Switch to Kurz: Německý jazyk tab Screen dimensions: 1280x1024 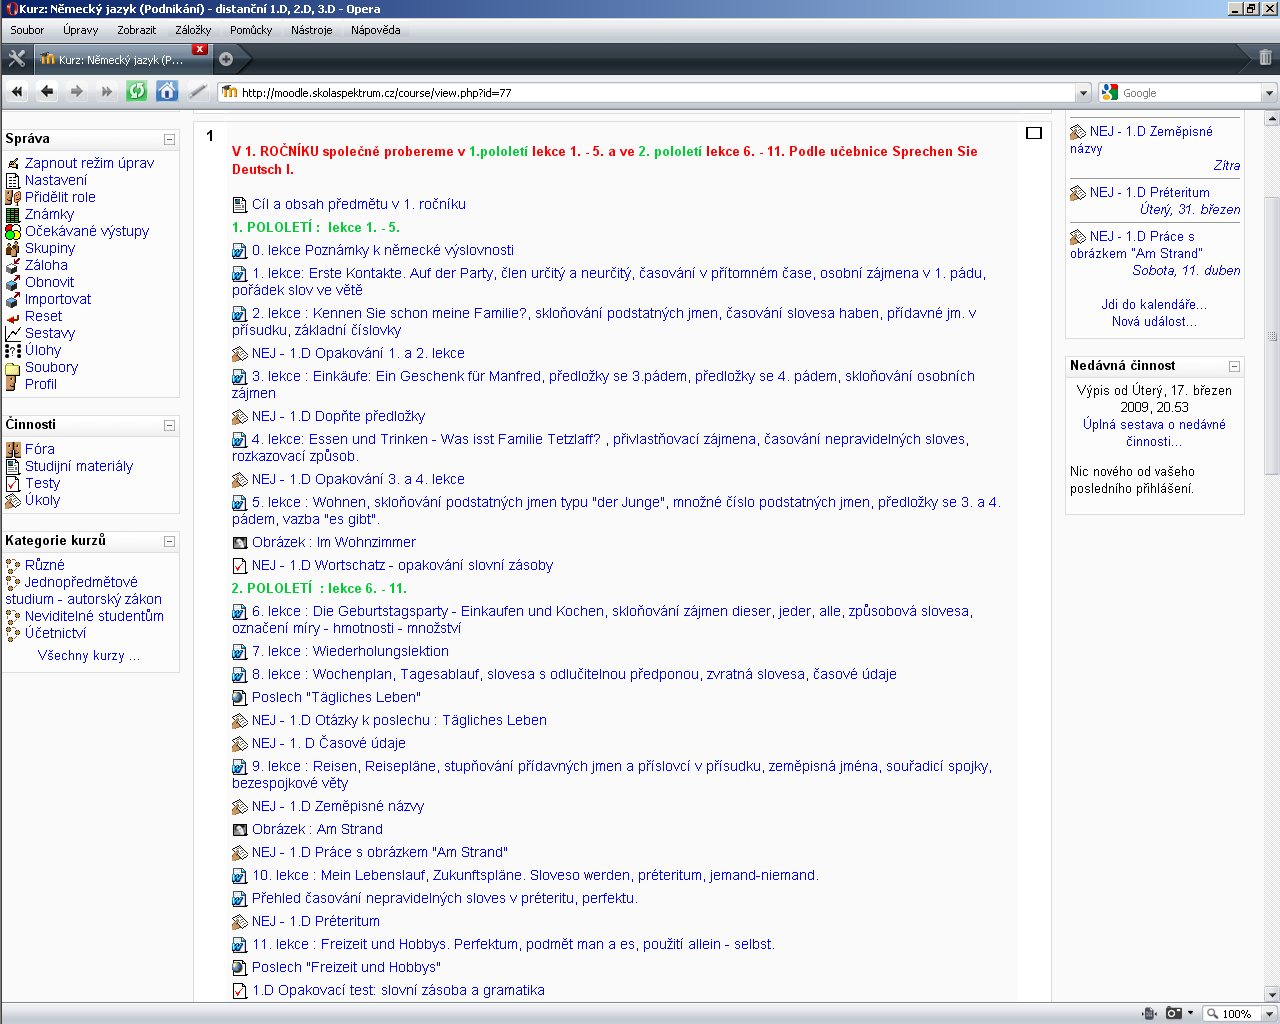122,59
